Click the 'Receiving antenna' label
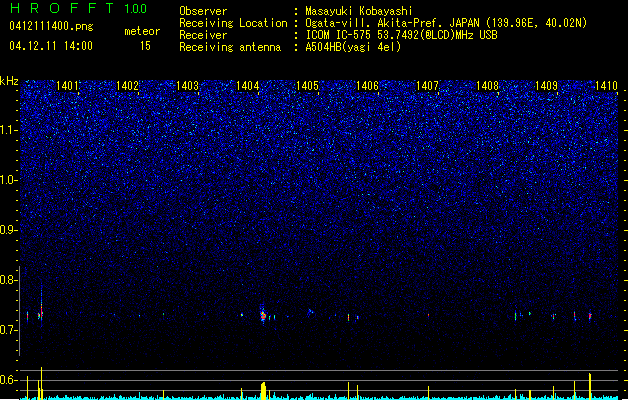Viewport: 629px width, 400px height. pos(230,47)
